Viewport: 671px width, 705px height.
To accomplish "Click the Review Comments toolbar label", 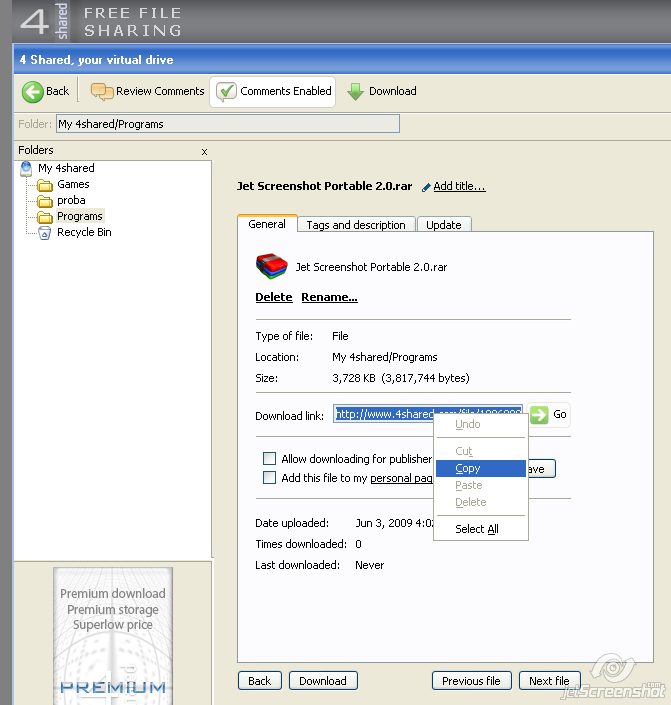I will coord(160,91).
